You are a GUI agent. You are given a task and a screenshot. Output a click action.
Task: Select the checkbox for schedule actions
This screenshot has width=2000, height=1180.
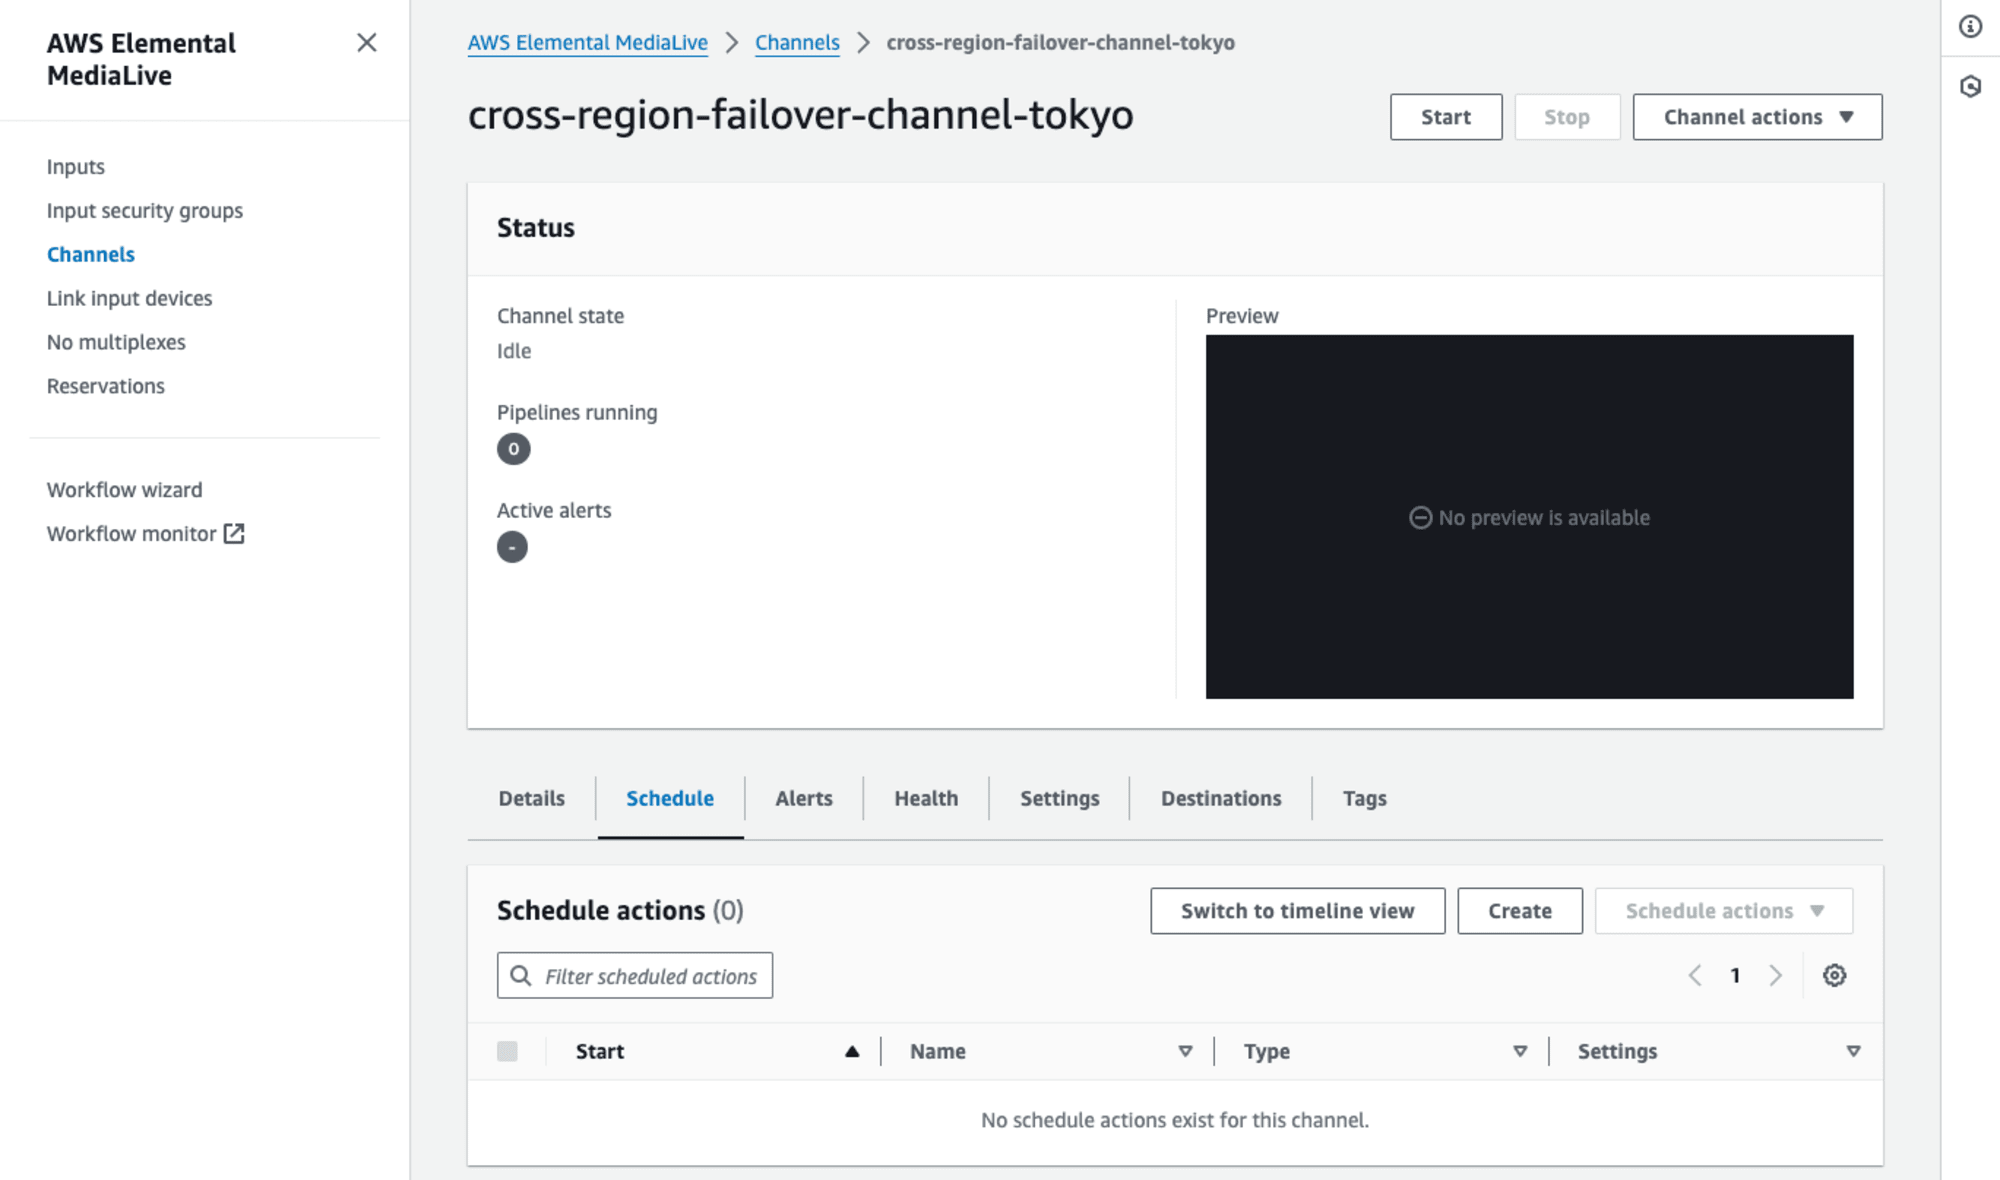pos(510,1051)
